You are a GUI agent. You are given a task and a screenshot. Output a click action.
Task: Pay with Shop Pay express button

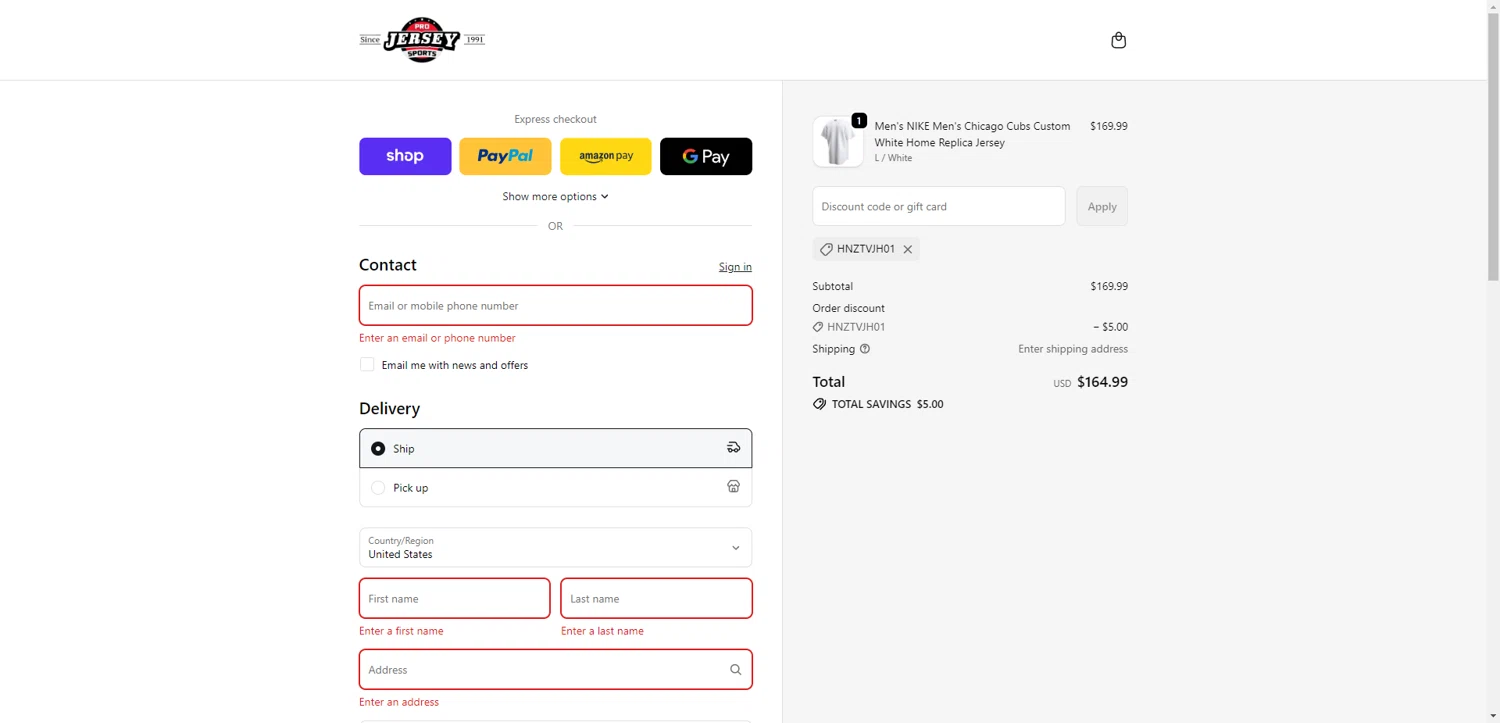[x=405, y=156]
